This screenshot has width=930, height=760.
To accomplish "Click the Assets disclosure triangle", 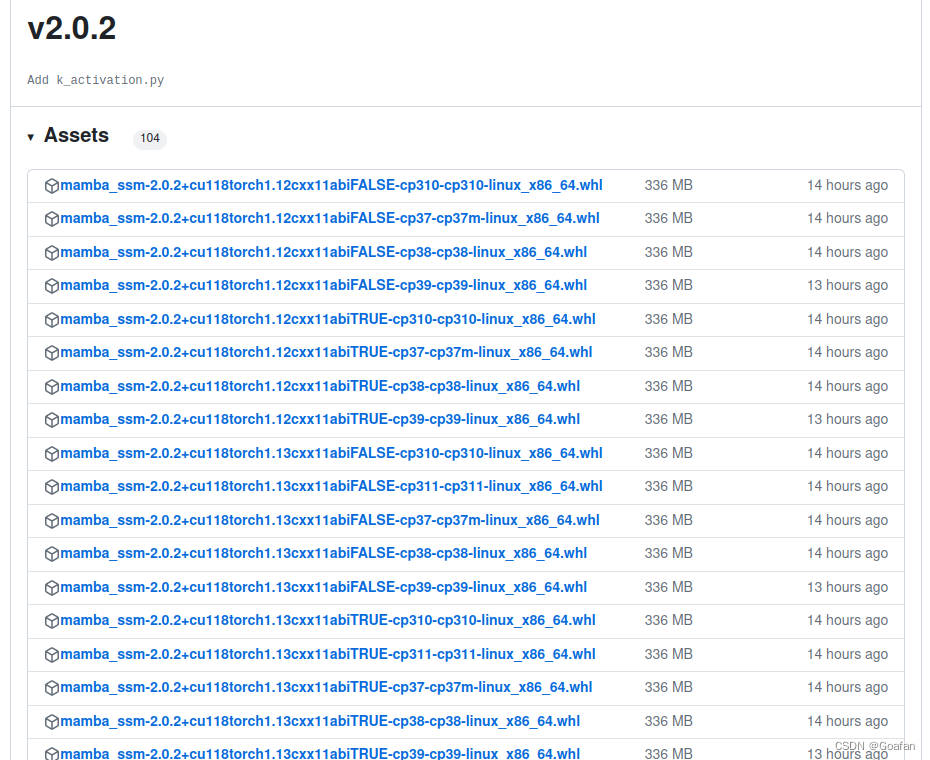I will [31, 136].
